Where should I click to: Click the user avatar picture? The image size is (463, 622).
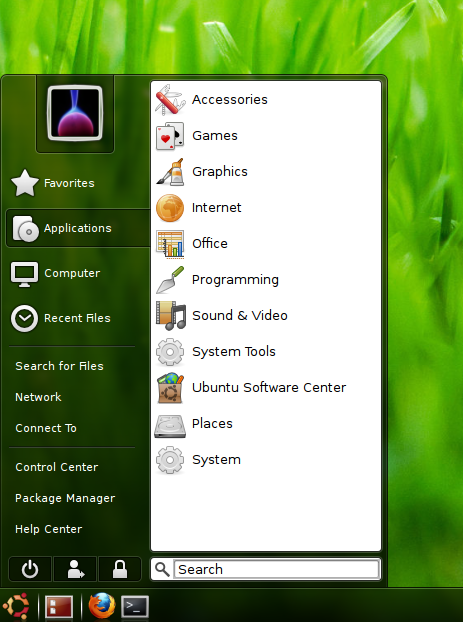point(75,113)
